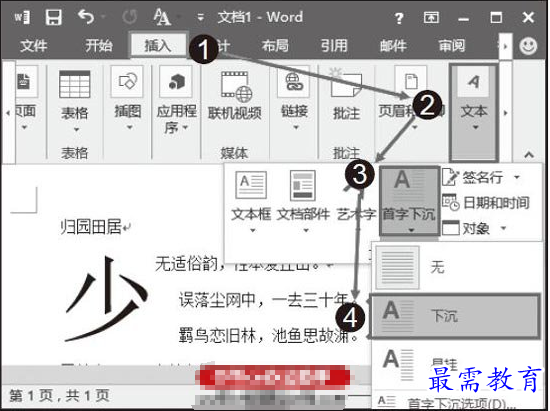Click the Word application icon
Image resolution: width=550 pixels, height=411 pixels.
click(x=22, y=16)
